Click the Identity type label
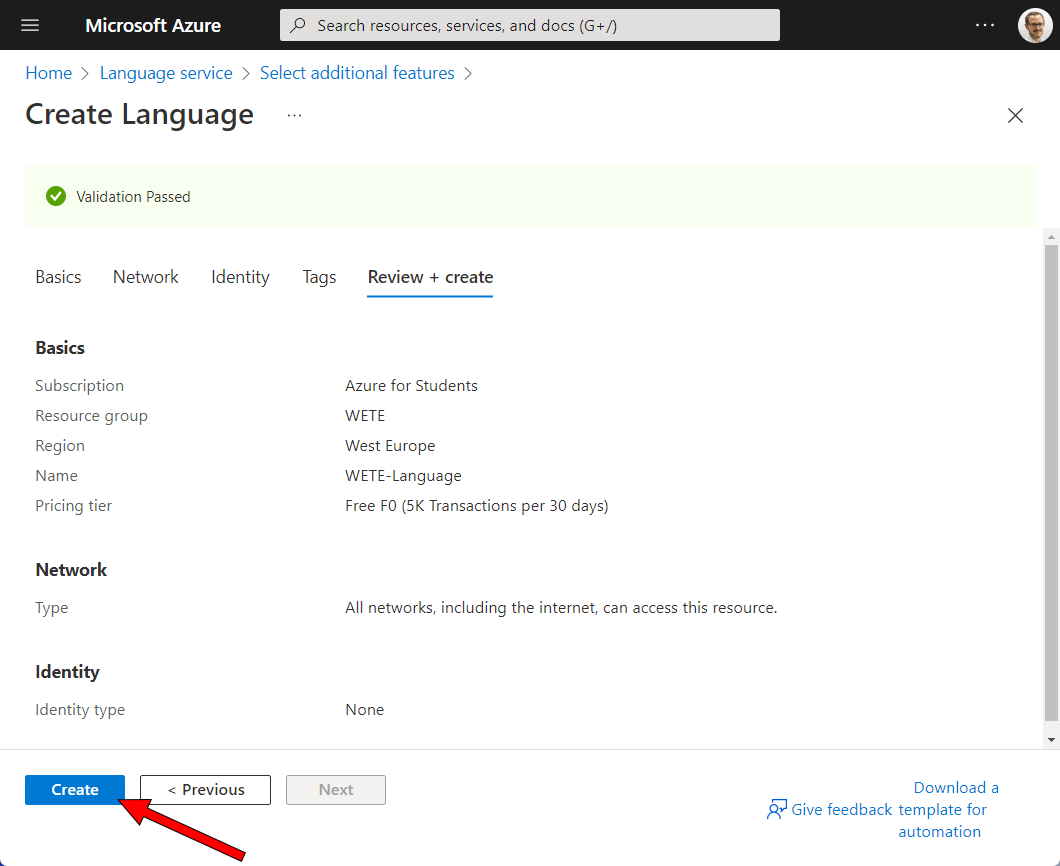This screenshot has height=866, width=1060. 80,710
